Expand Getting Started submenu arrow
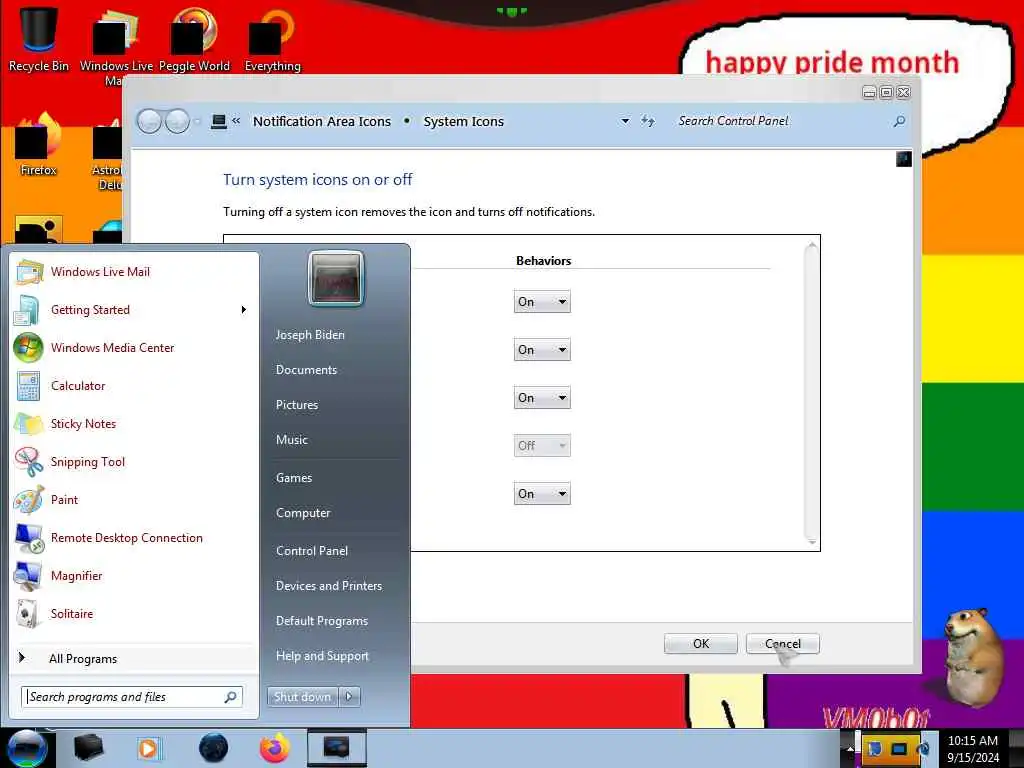This screenshot has height=768, width=1024. point(244,310)
